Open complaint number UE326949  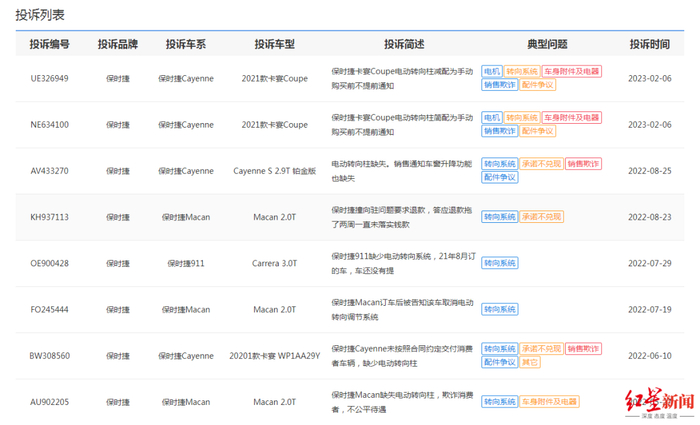(x=50, y=79)
